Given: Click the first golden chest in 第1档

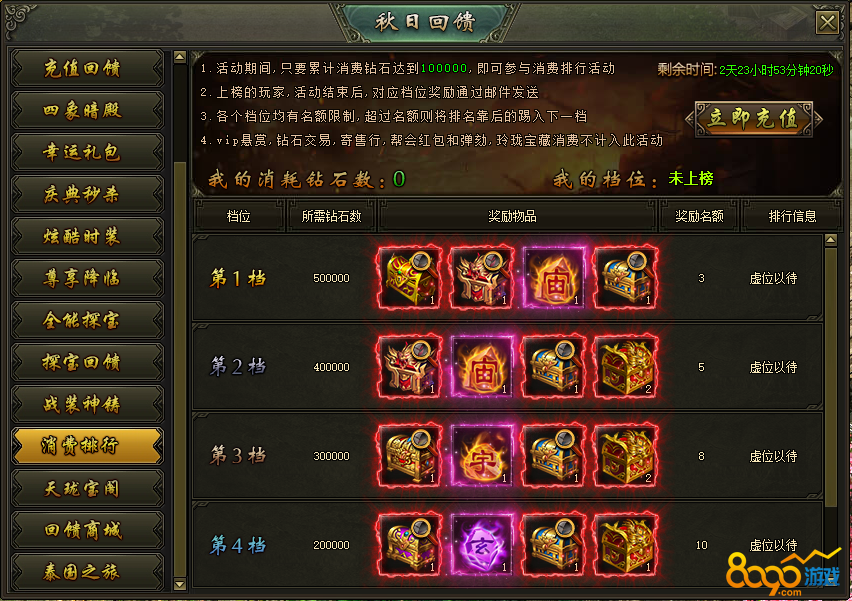Looking at the screenshot, I should click(x=409, y=278).
